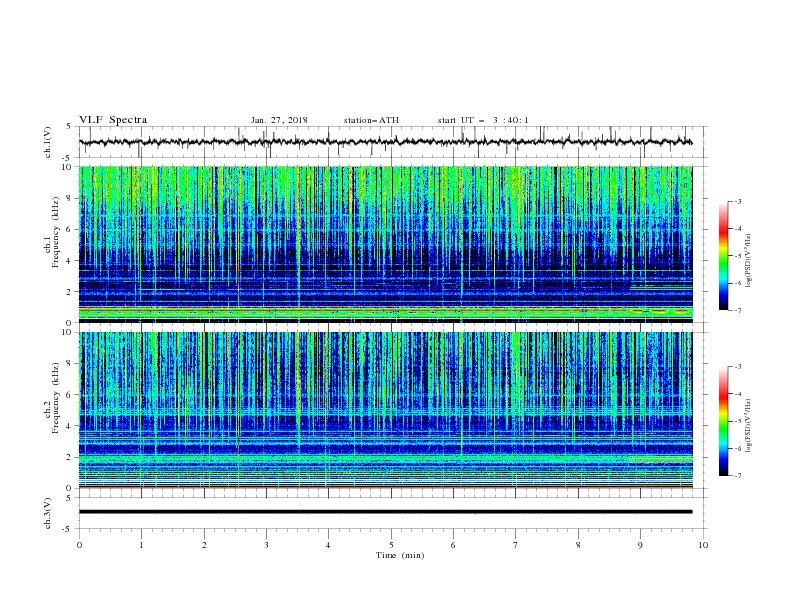The height and width of the screenshot is (612, 792).
Task: Click the "-7" tick on the ch.2 colorbar
Action: click(737, 475)
